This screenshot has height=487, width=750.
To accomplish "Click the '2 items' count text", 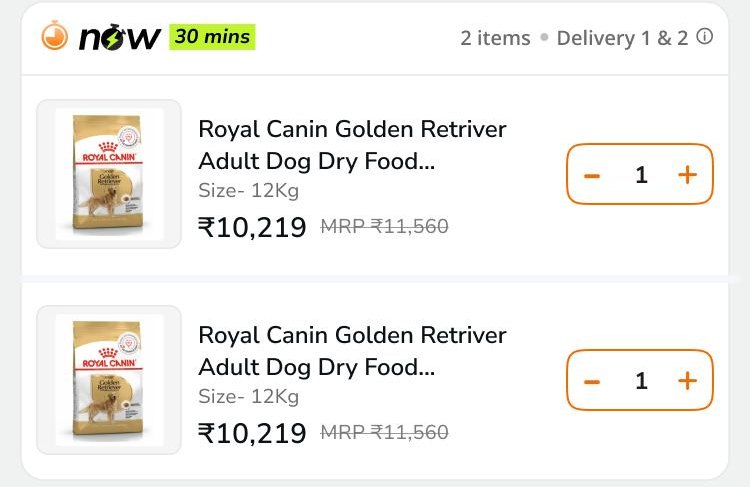I will (x=496, y=38).
